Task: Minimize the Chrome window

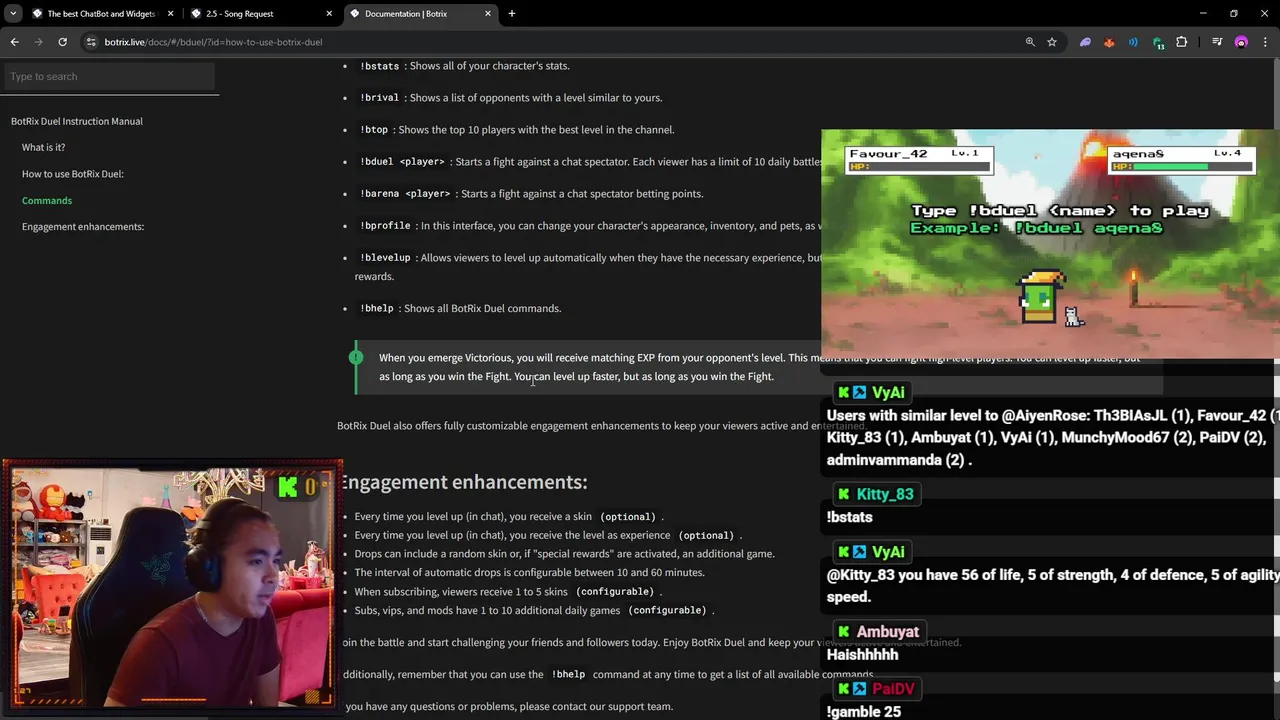Action: coord(1203,14)
